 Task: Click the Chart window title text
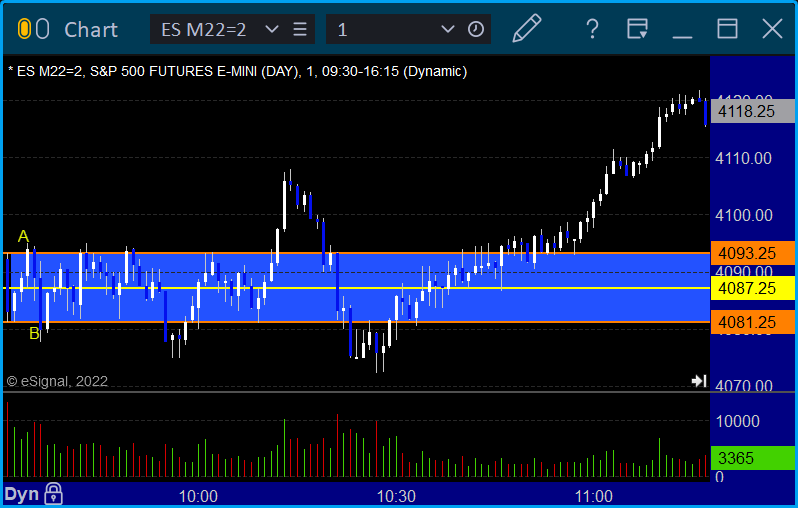coord(91,30)
